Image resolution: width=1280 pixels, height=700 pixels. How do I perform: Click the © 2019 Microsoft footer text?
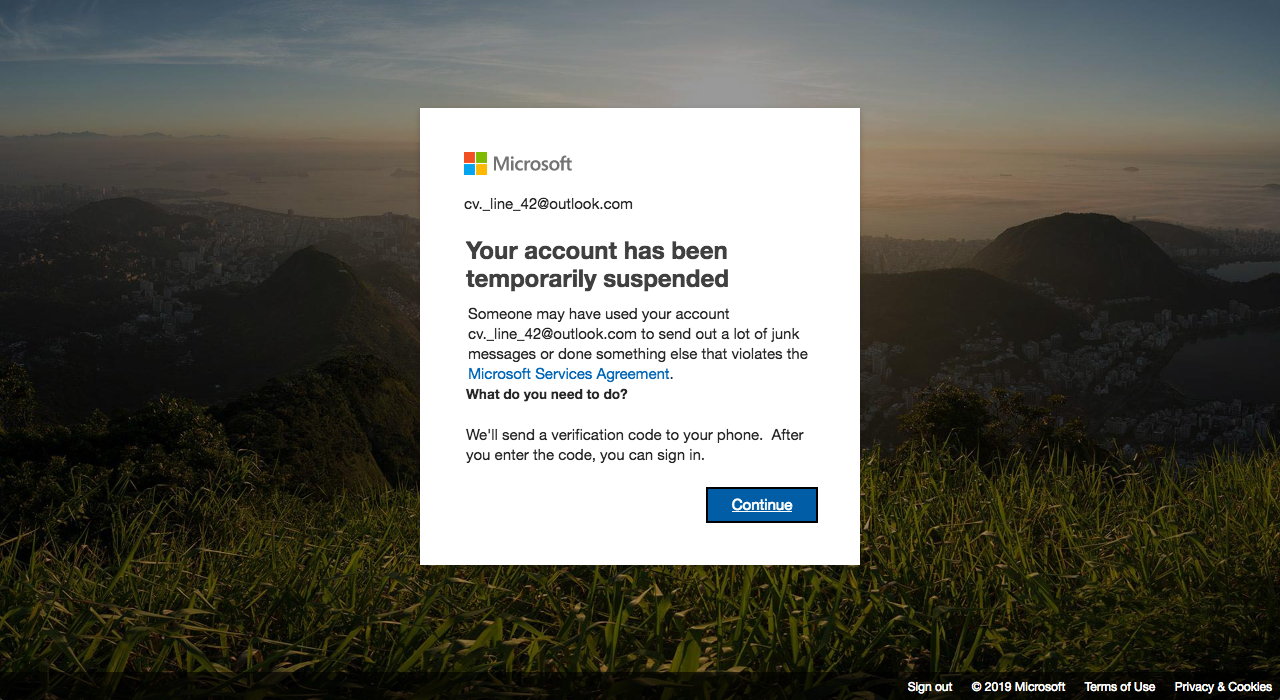pos(1018,687)
